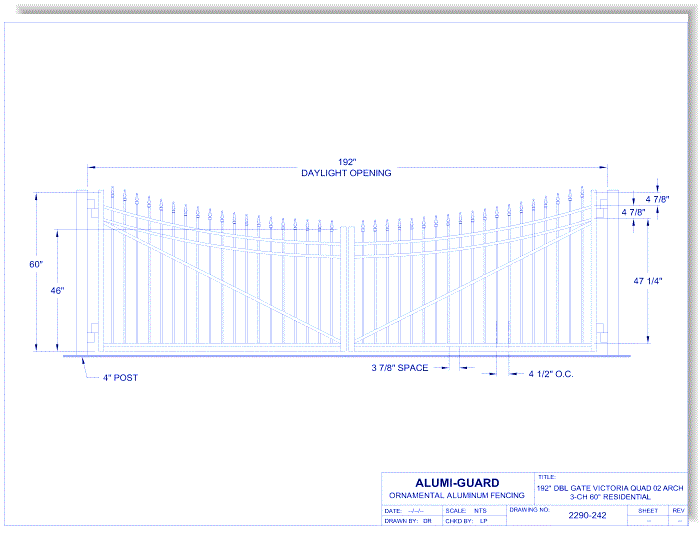Select the 3 7/8" SPACE annotation
This screenshot has width=700, height=550.
(x=400, y=368)
